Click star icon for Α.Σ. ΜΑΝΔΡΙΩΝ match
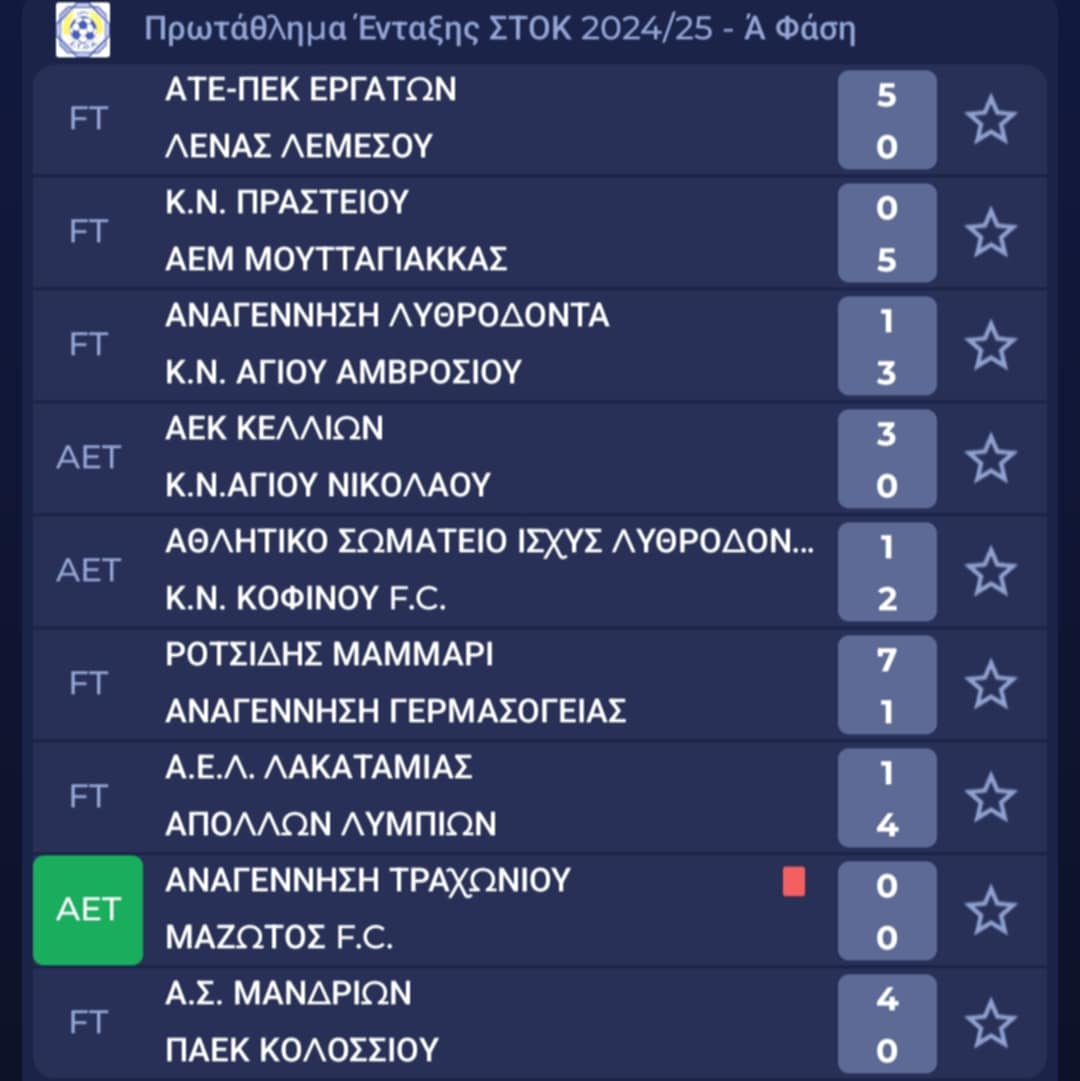 click(990, 1024)
